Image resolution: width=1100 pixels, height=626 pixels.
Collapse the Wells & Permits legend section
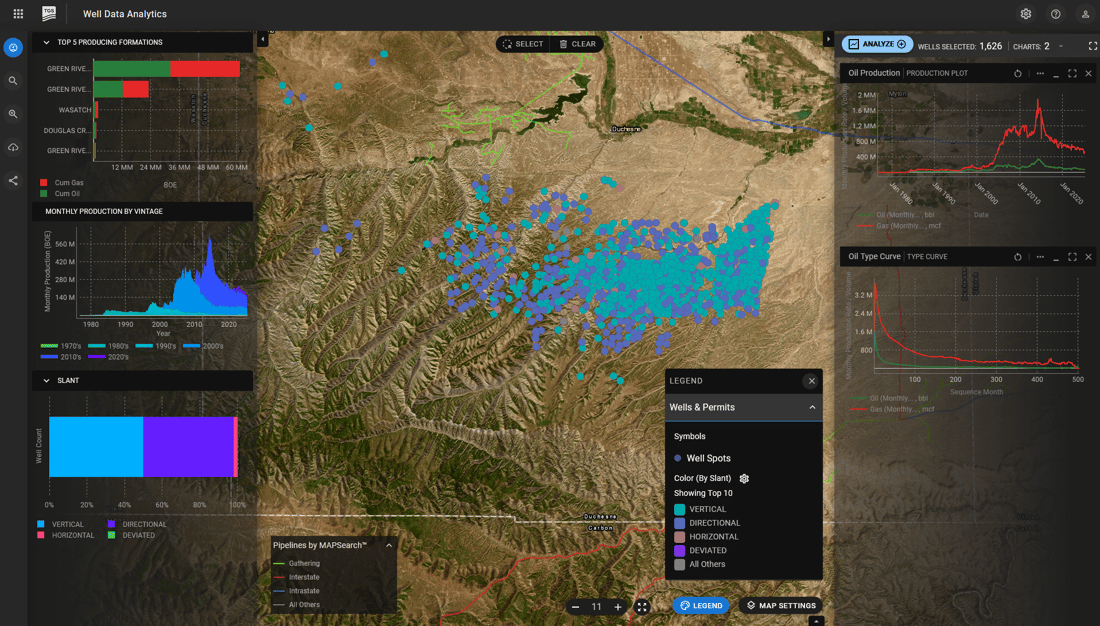click(812, 407)
